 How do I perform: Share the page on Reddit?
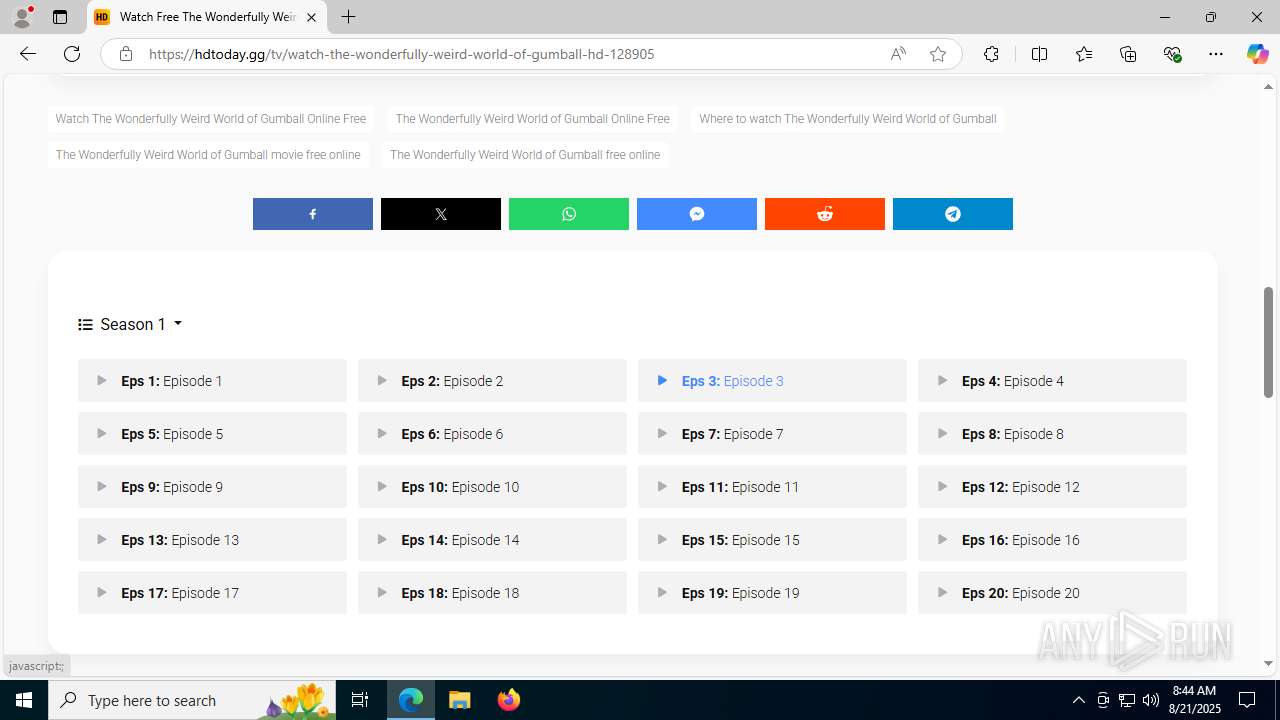825,214
